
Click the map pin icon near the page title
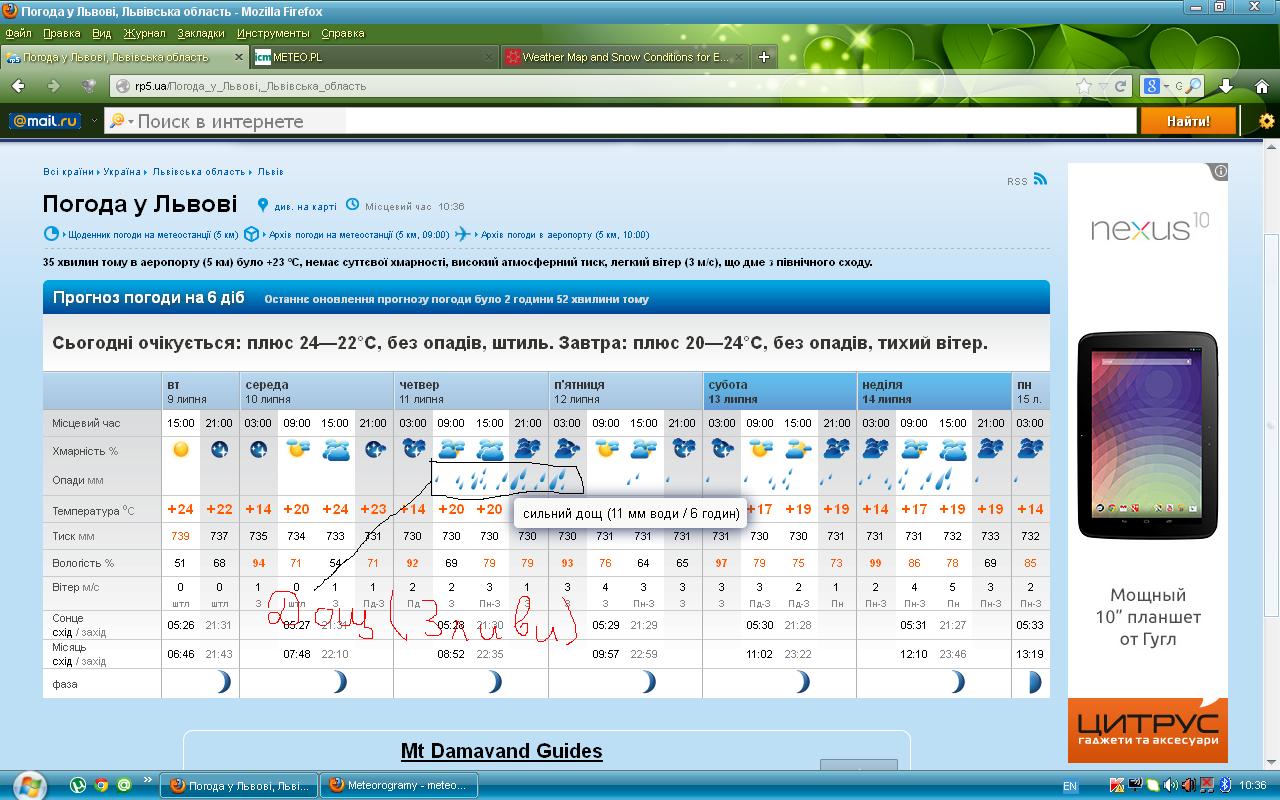point(263,206)
